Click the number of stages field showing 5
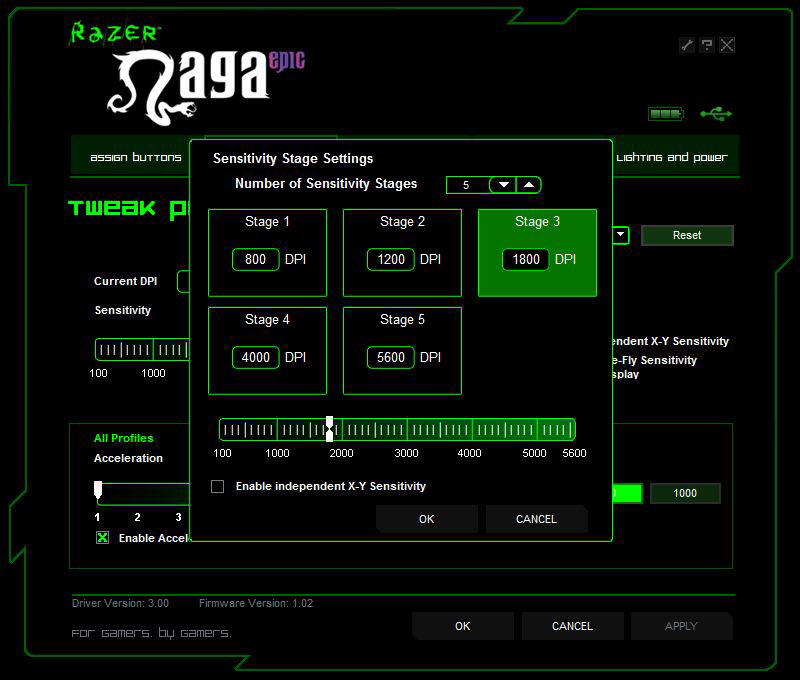The height and width of the screenshot is (680, 800). click(x=467, y=185)
